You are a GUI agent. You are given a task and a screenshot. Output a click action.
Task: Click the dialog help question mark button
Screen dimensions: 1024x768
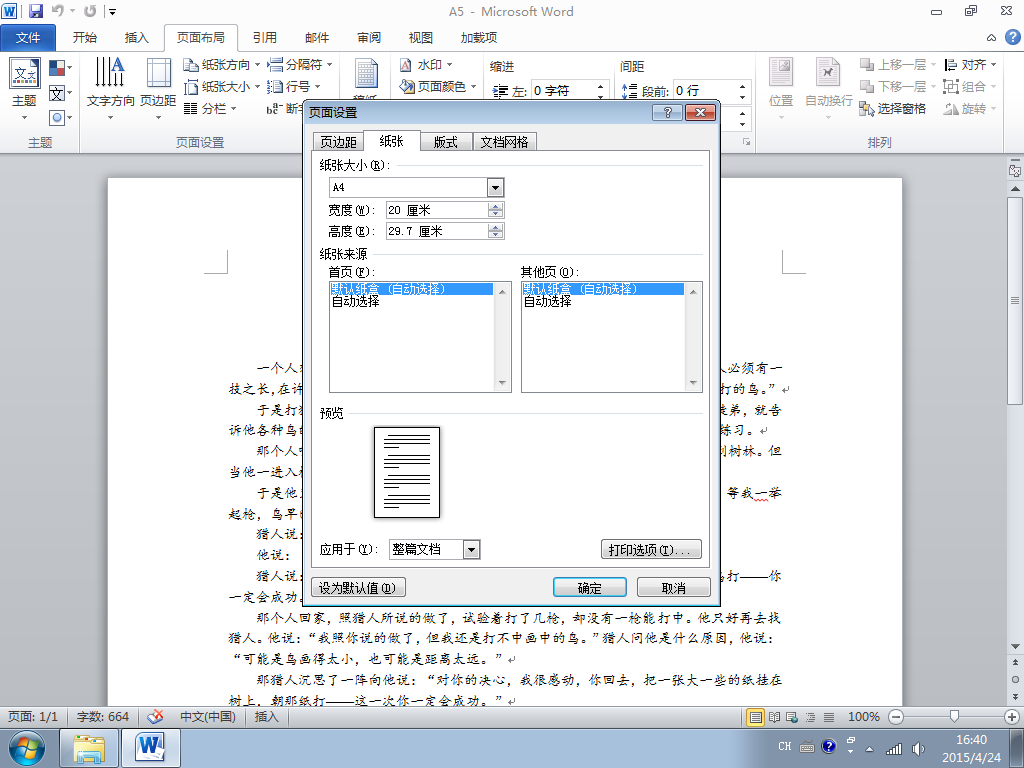(667, 112)
